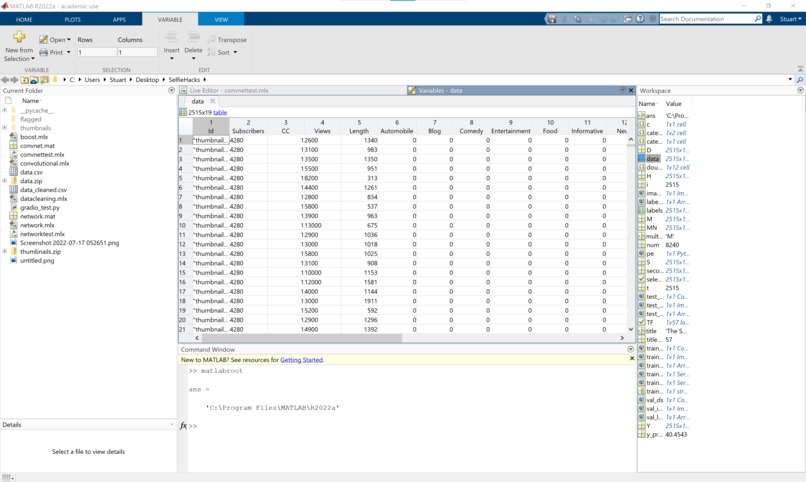Switch to the VIEW tab
Screen dimensions: 806x482
221,20
